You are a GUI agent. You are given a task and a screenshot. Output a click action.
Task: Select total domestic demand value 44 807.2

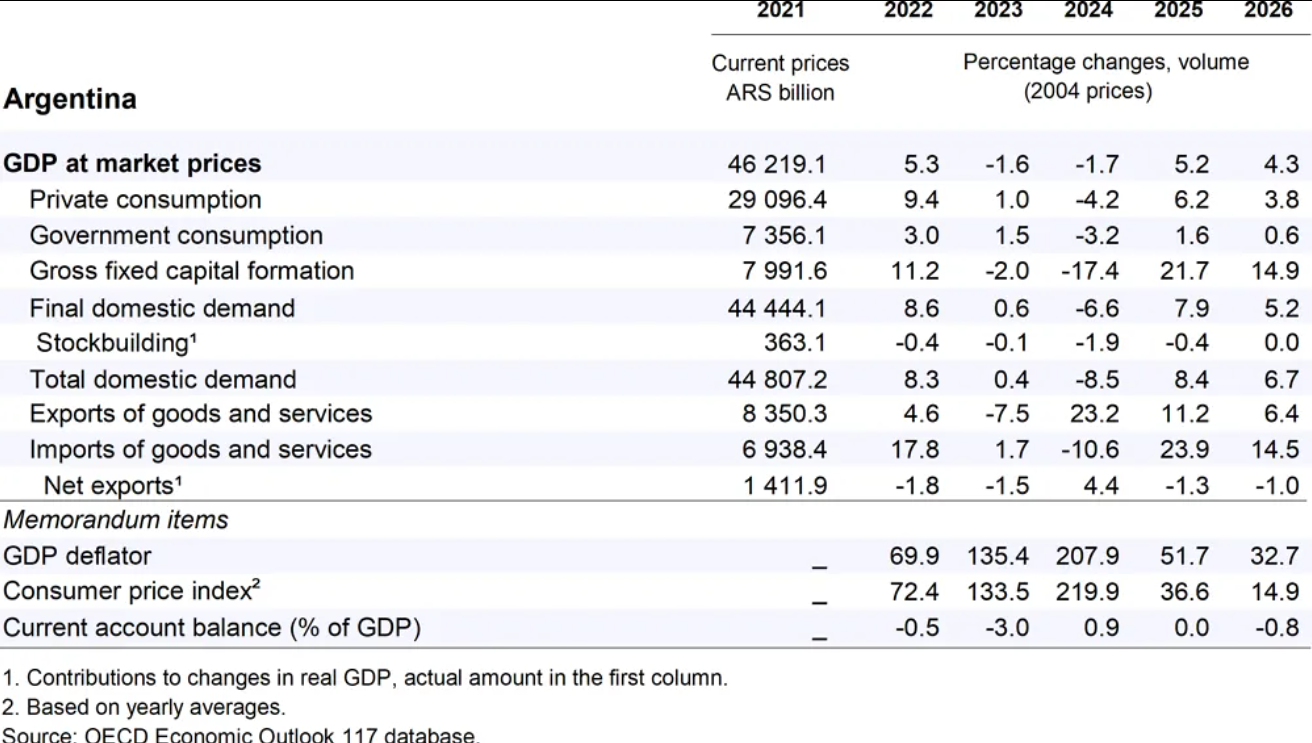(777, 379)
